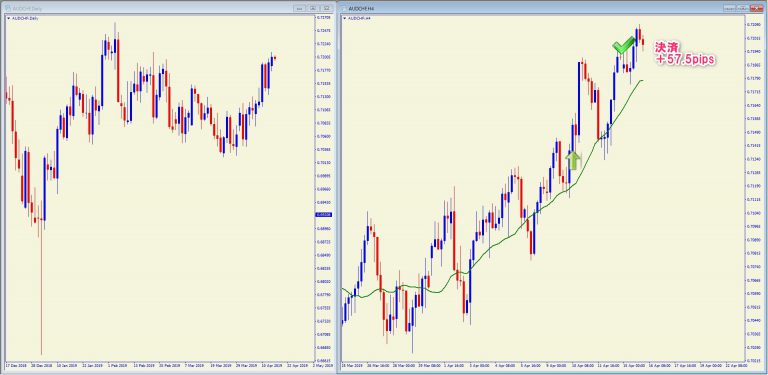Click the AUDCHF Daily window title icon
Viewport: 768px width, 375px height.
8,8
